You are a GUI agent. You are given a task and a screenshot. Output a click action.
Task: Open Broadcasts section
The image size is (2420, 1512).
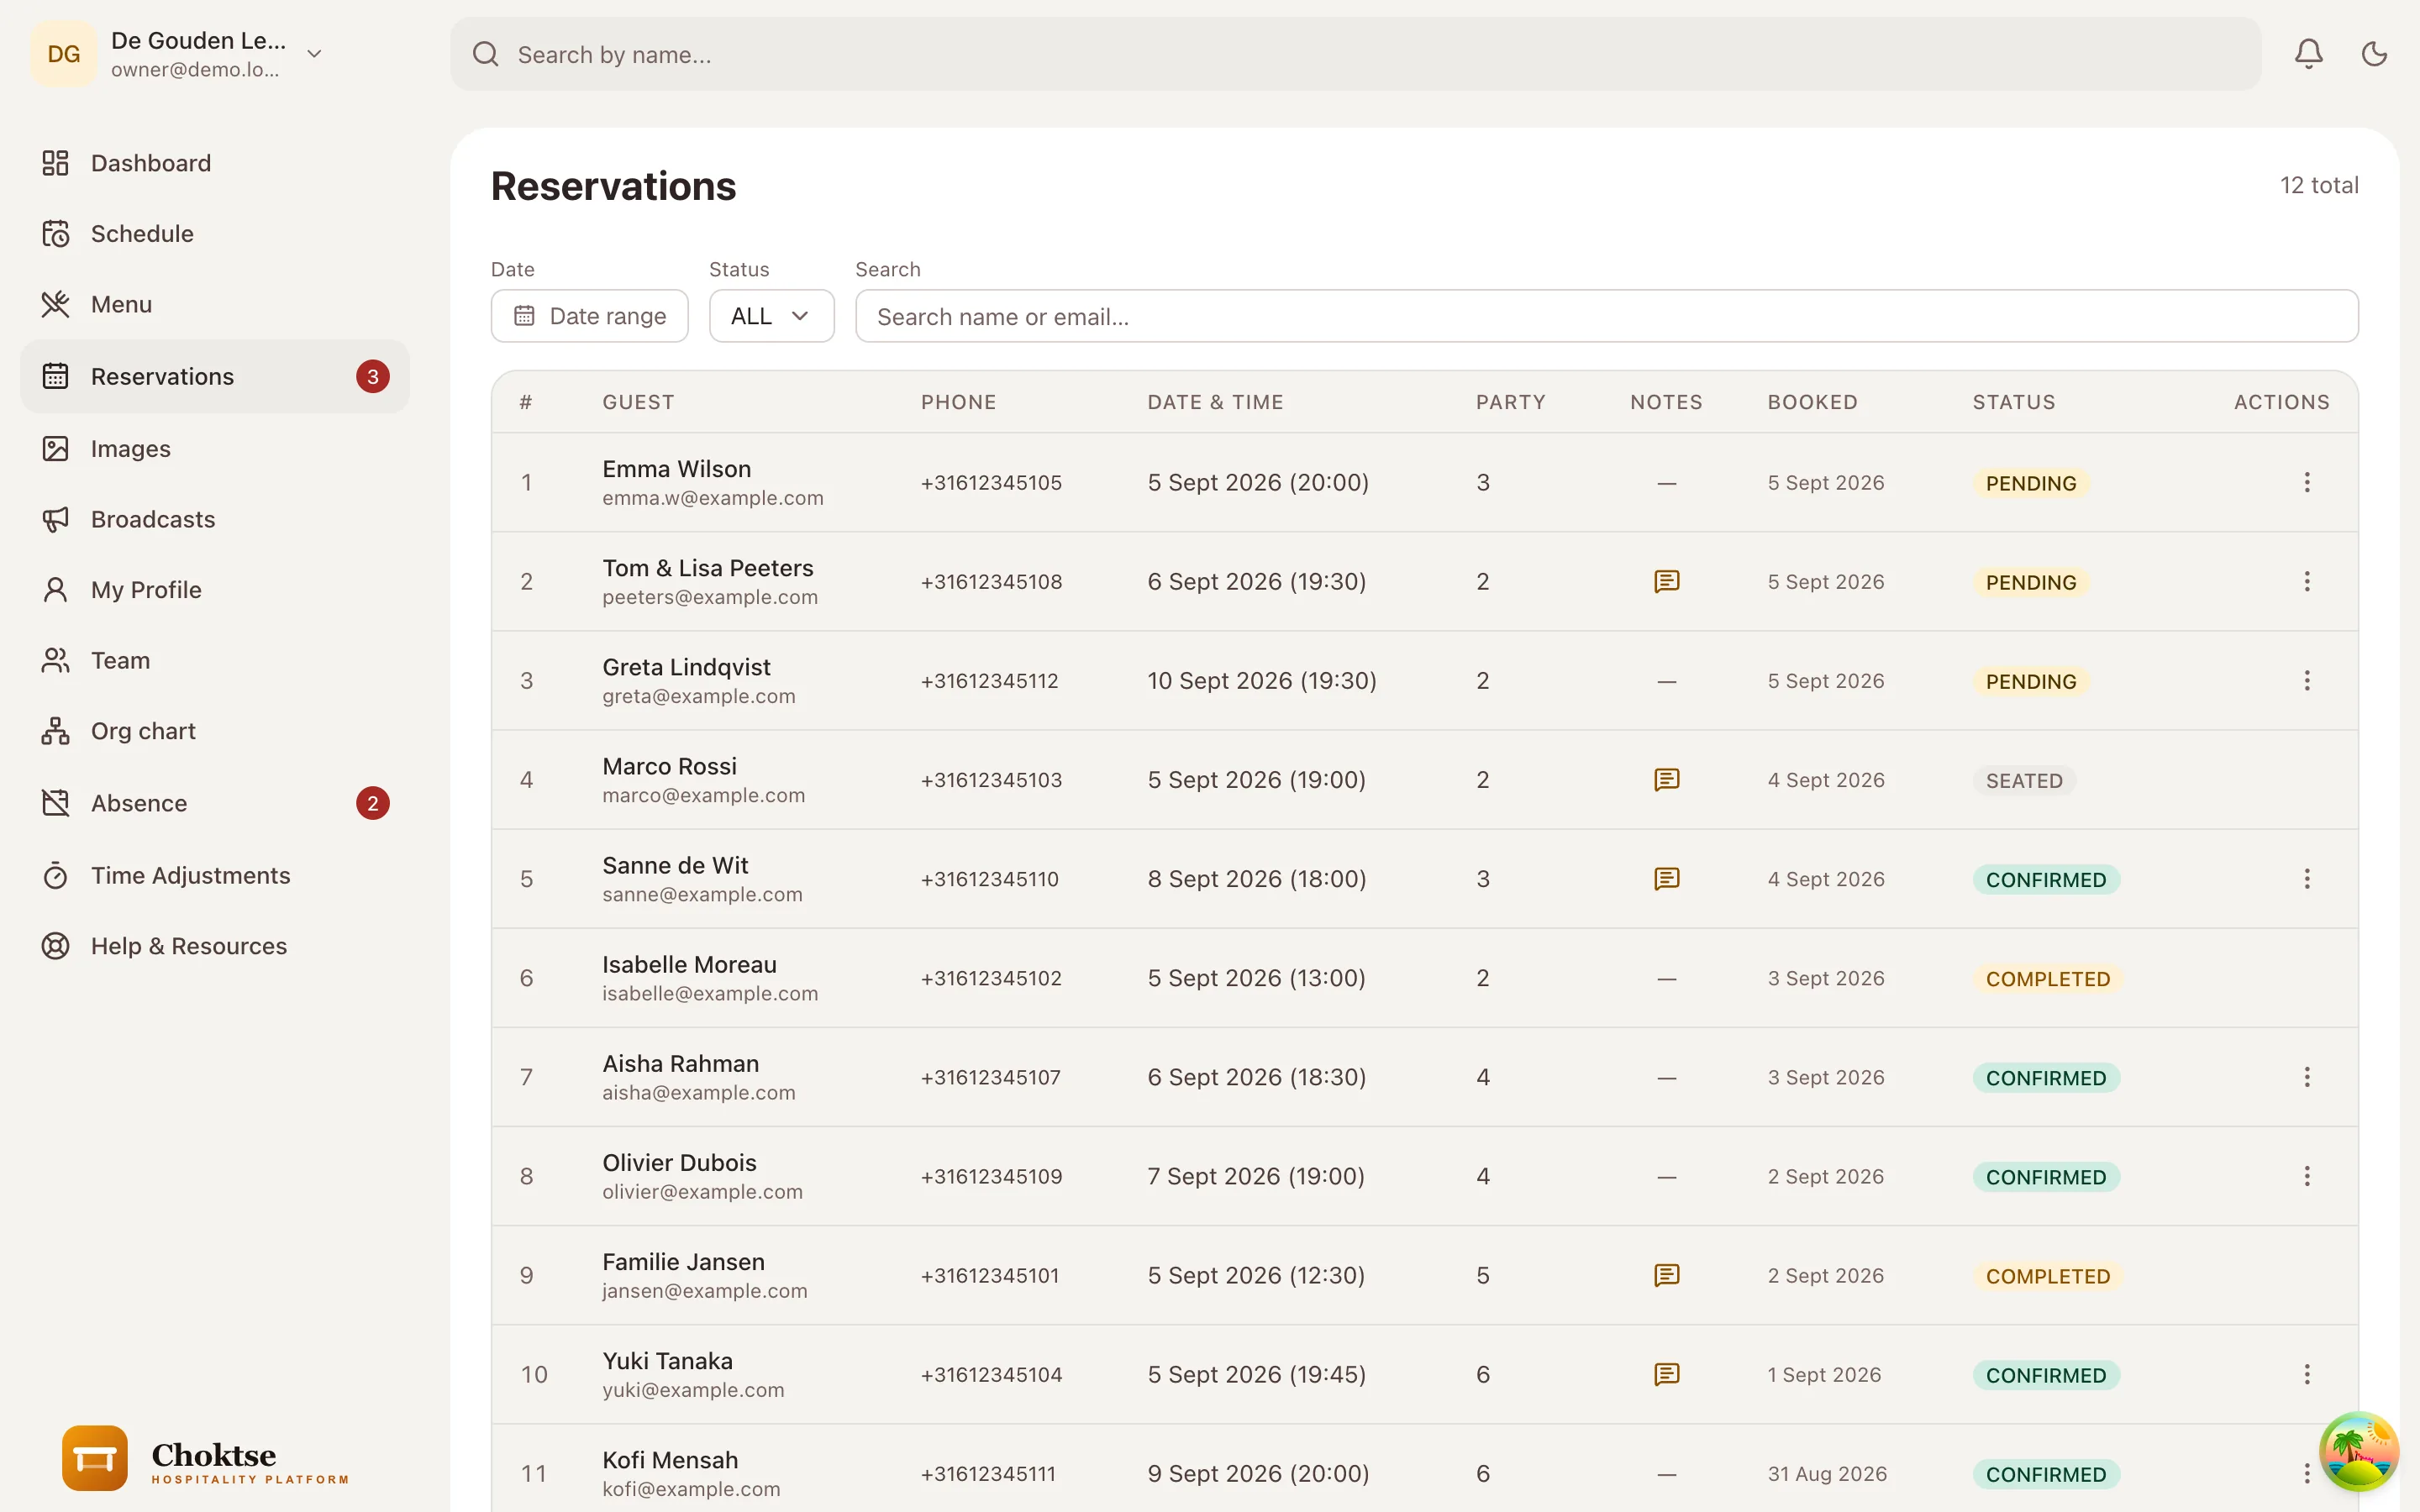click(x=214, y=519)
